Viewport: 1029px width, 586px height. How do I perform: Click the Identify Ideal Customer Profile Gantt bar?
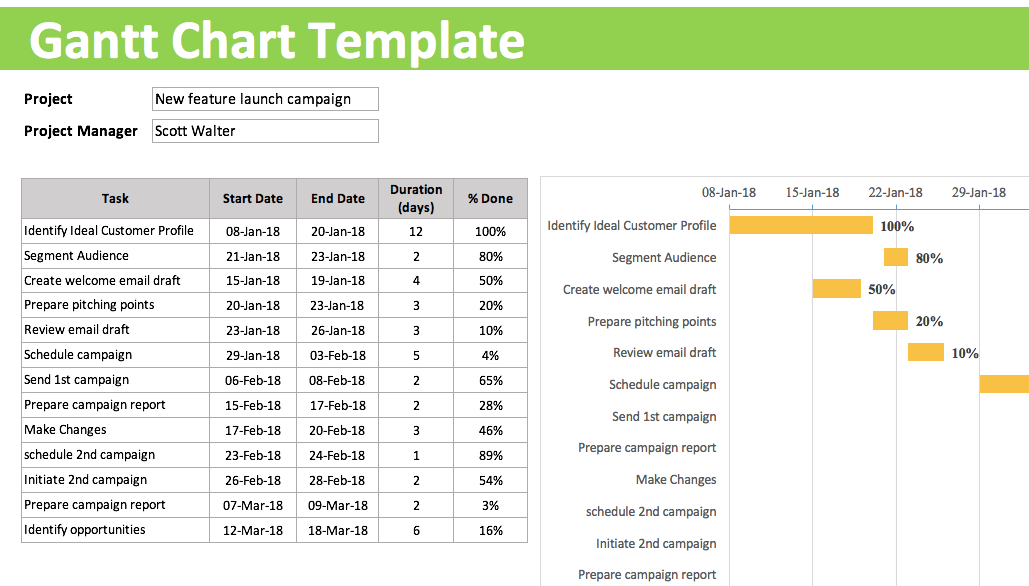[x=801, y=225]
